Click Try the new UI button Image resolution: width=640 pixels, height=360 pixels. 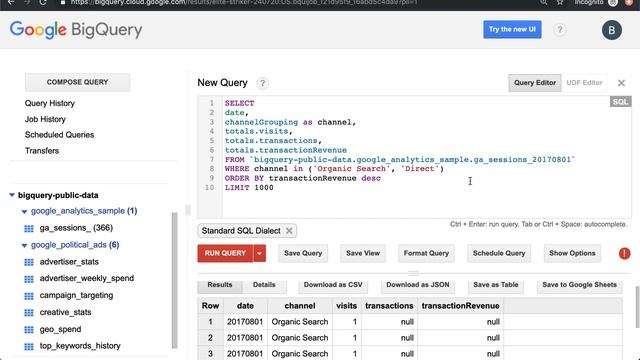[x=512, y=29]
